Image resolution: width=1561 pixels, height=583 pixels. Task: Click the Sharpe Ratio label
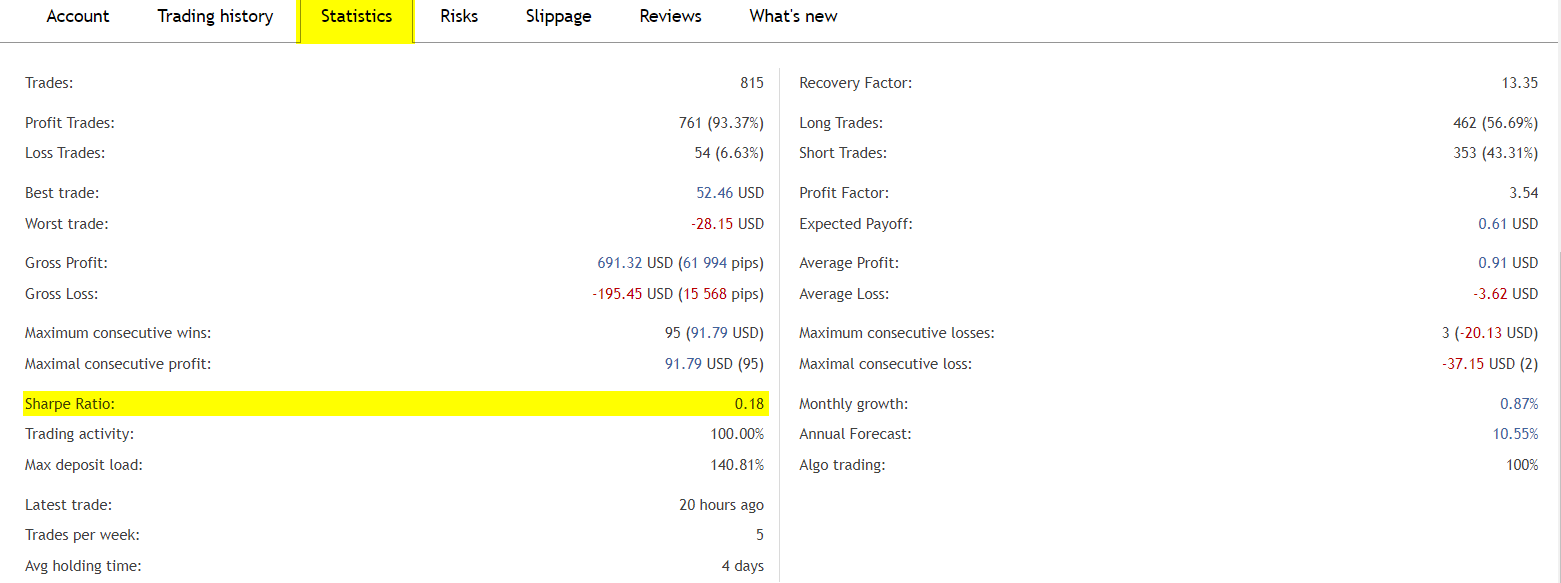pyautogui.click(x=70, y=404)
